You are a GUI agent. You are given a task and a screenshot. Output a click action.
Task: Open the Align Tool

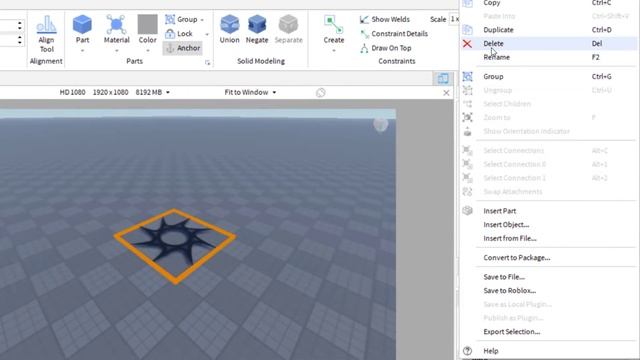click(x=46, y=34)
